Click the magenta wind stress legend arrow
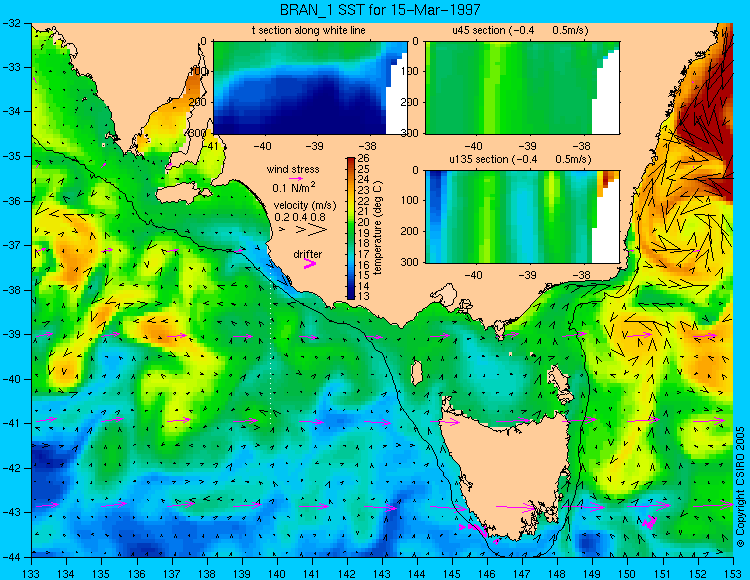Image resolution: width=750 pixels, height=580 pixels. tap(296, 178)
